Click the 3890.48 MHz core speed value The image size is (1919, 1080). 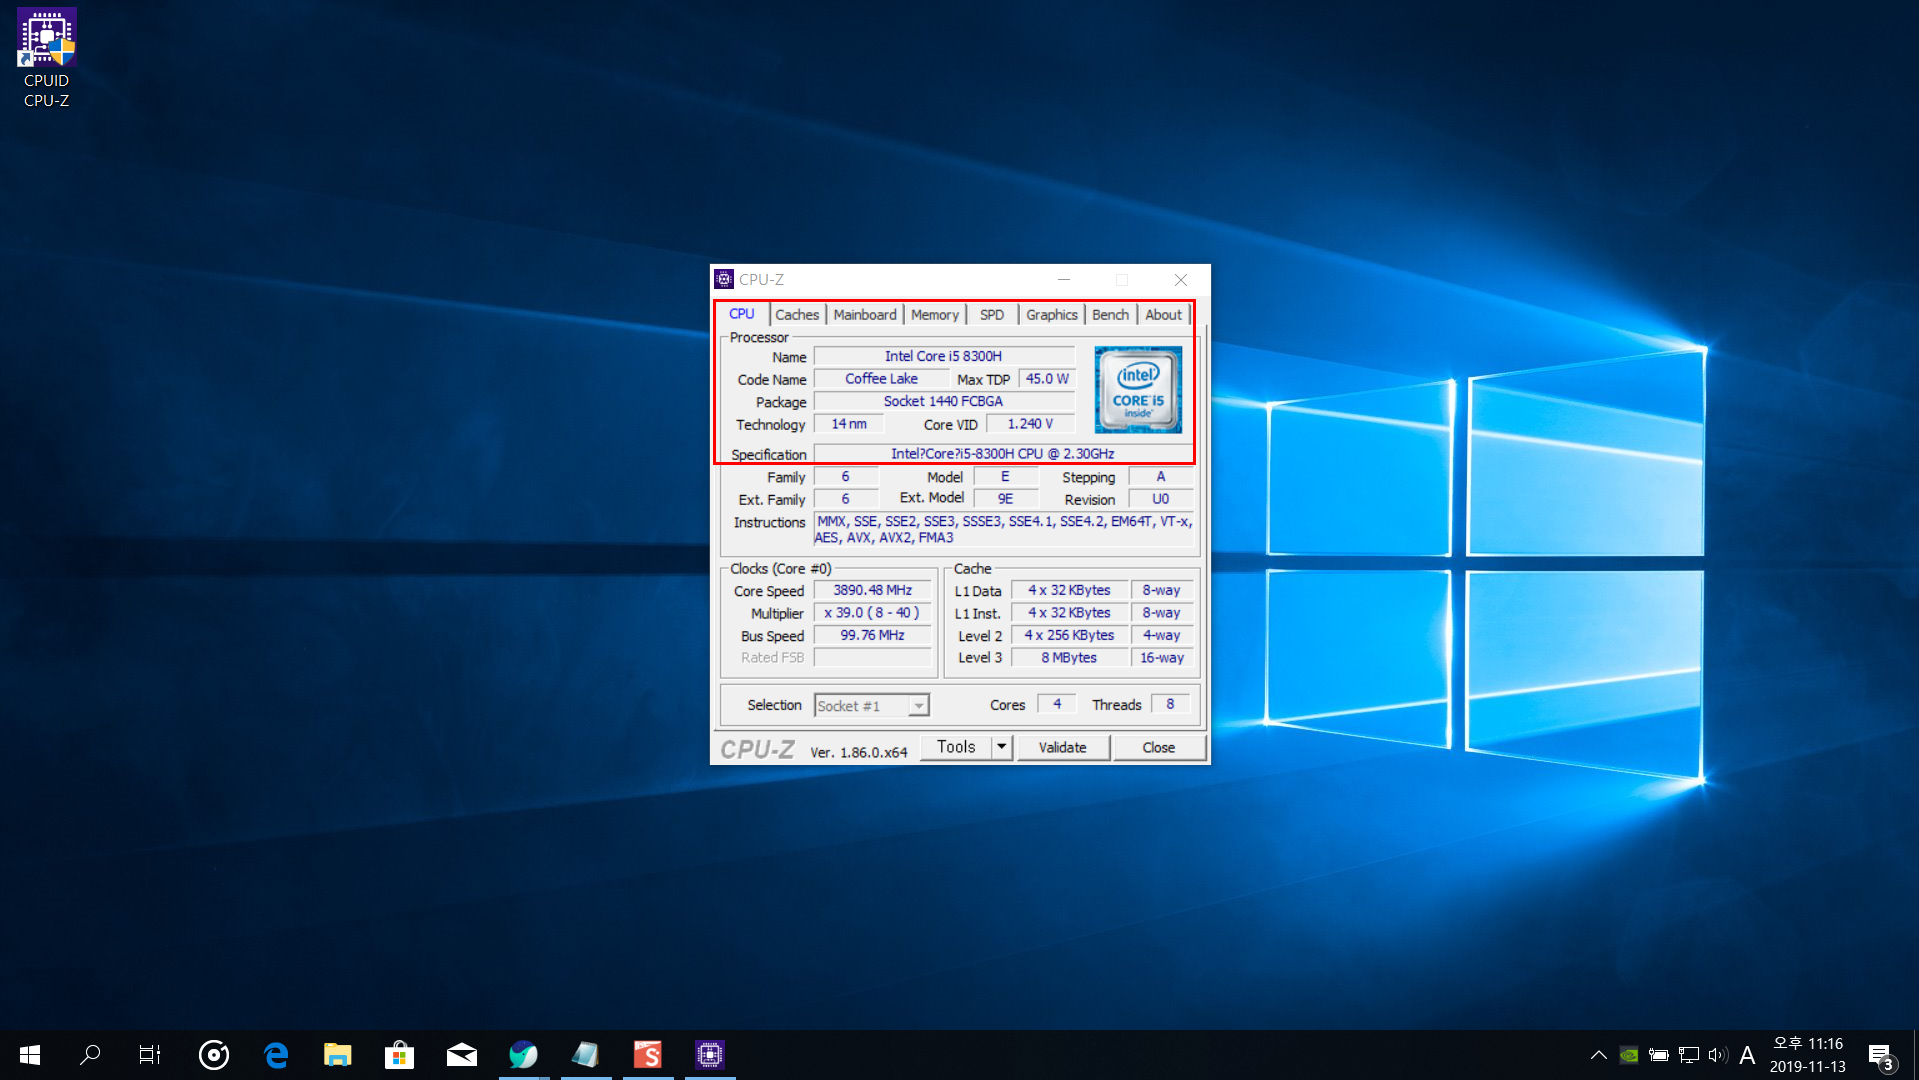point(873,590)
